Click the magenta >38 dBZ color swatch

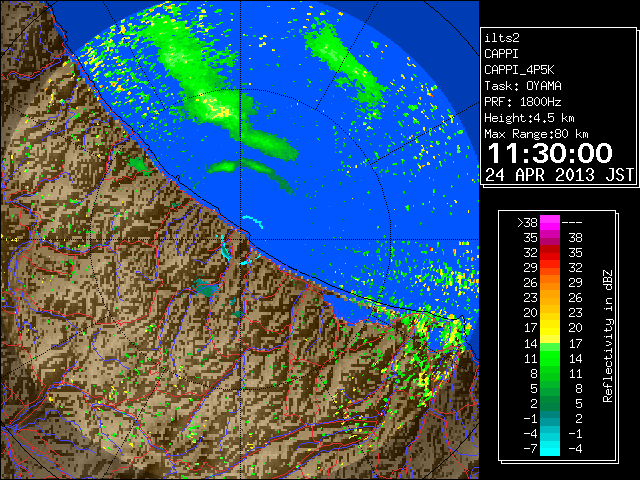tap(550, 222)
